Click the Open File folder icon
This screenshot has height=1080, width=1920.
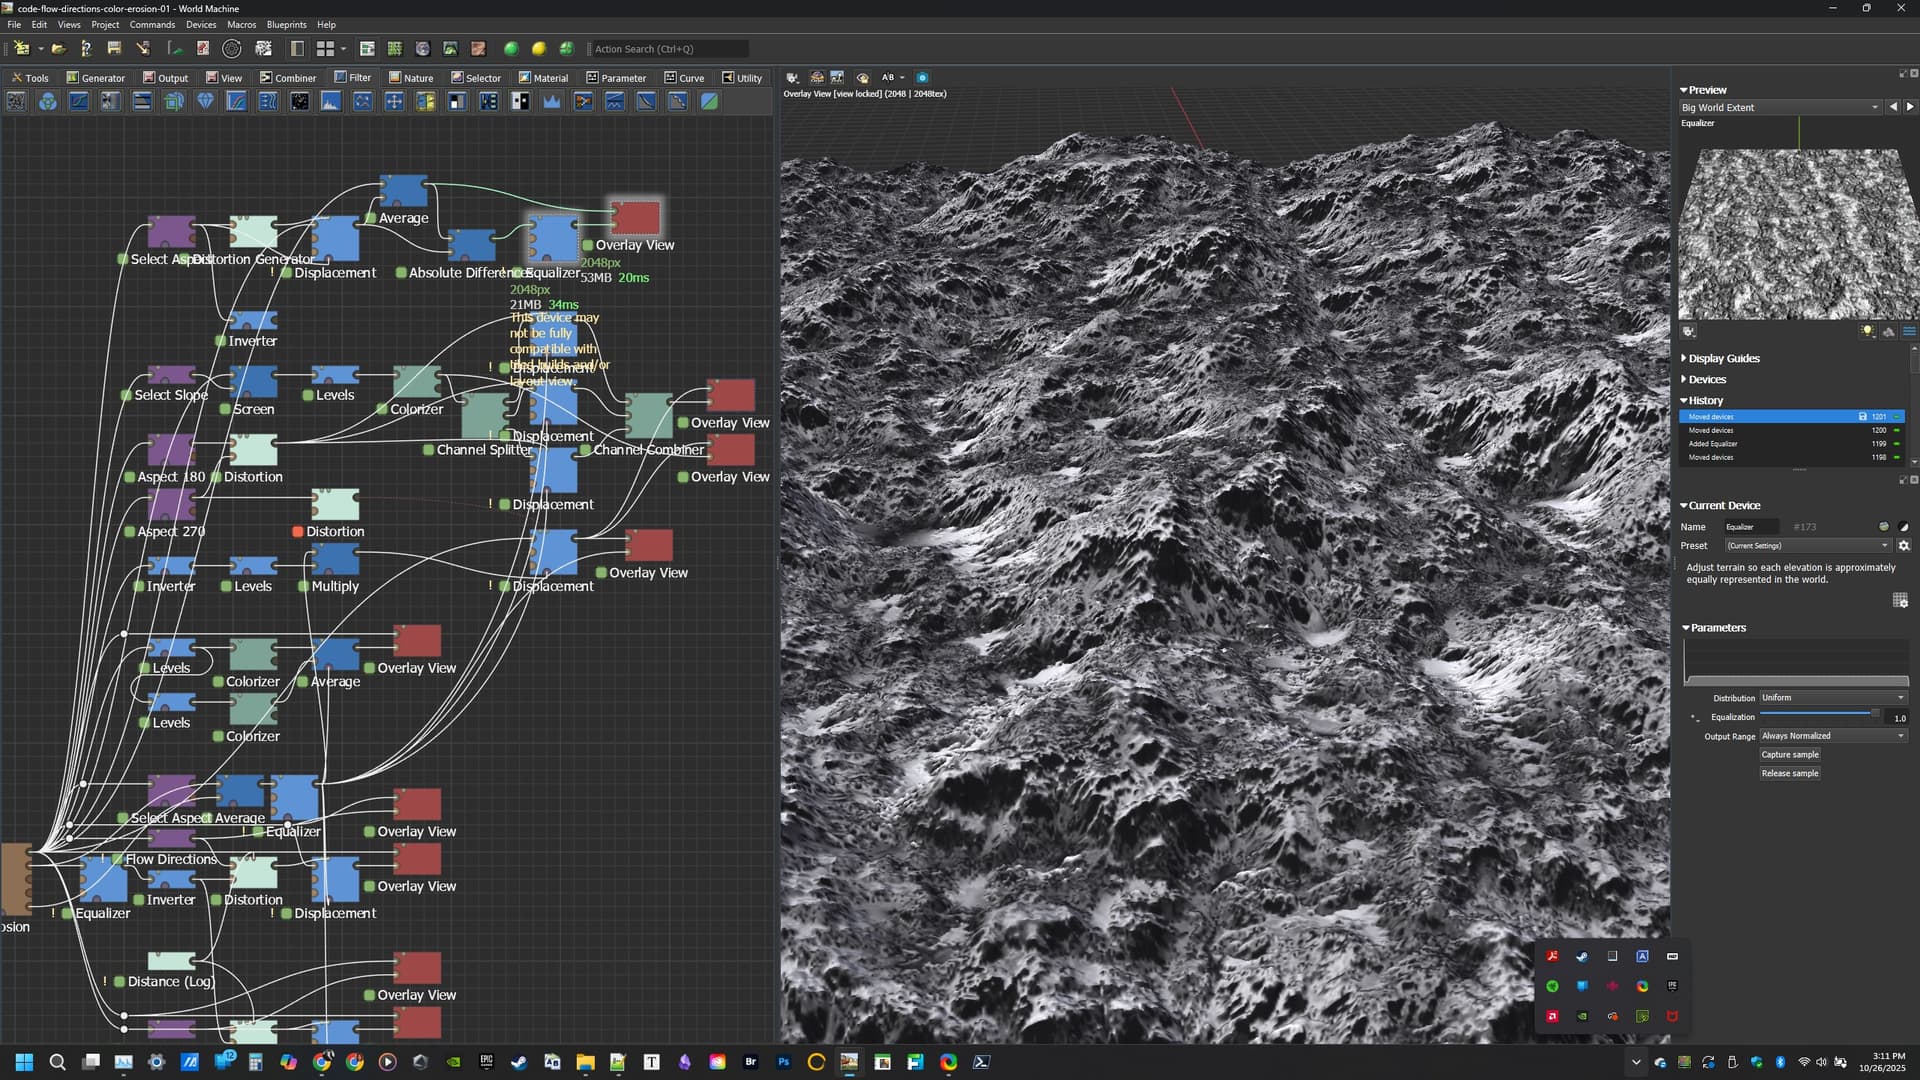pyautogui.click(x=59, y=48)
